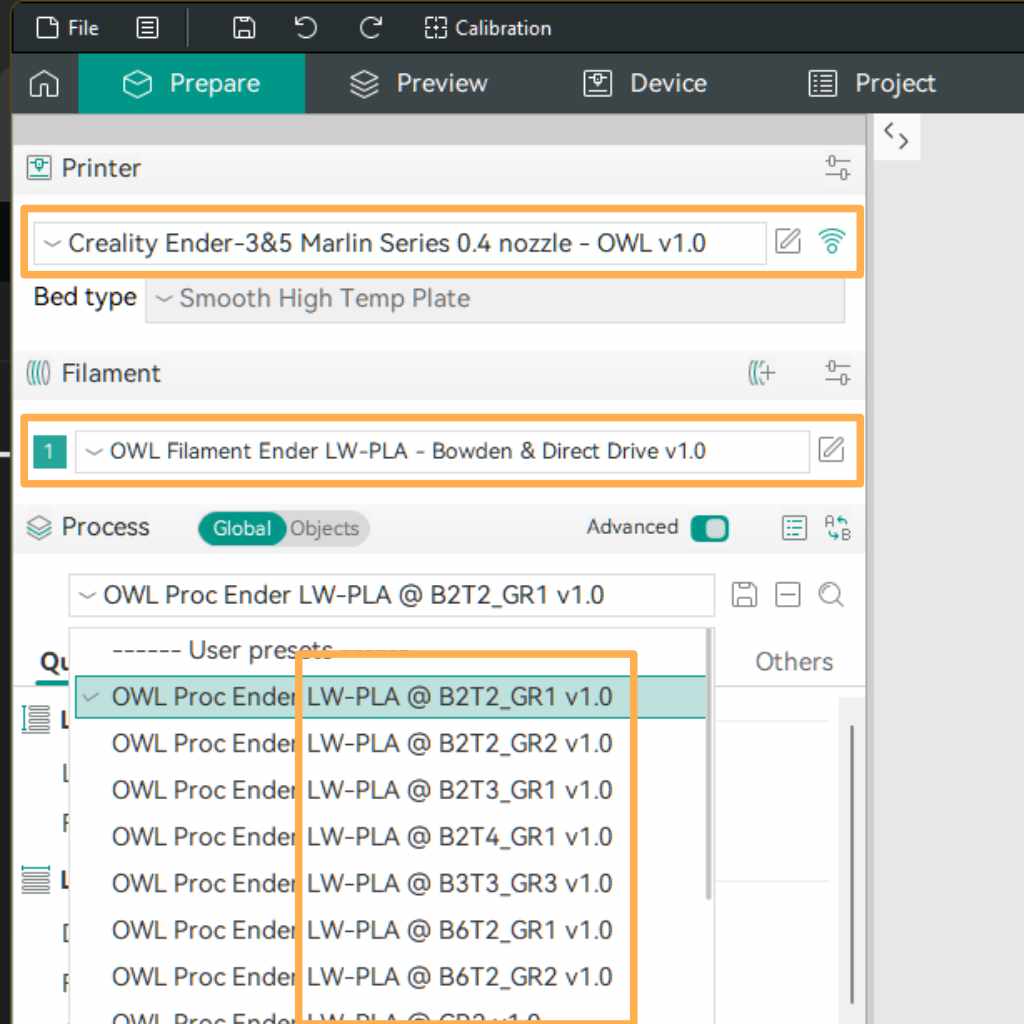Click the compare presets icon
This screenshot has width=1024, height=1024.
click(x=836, y=527)
